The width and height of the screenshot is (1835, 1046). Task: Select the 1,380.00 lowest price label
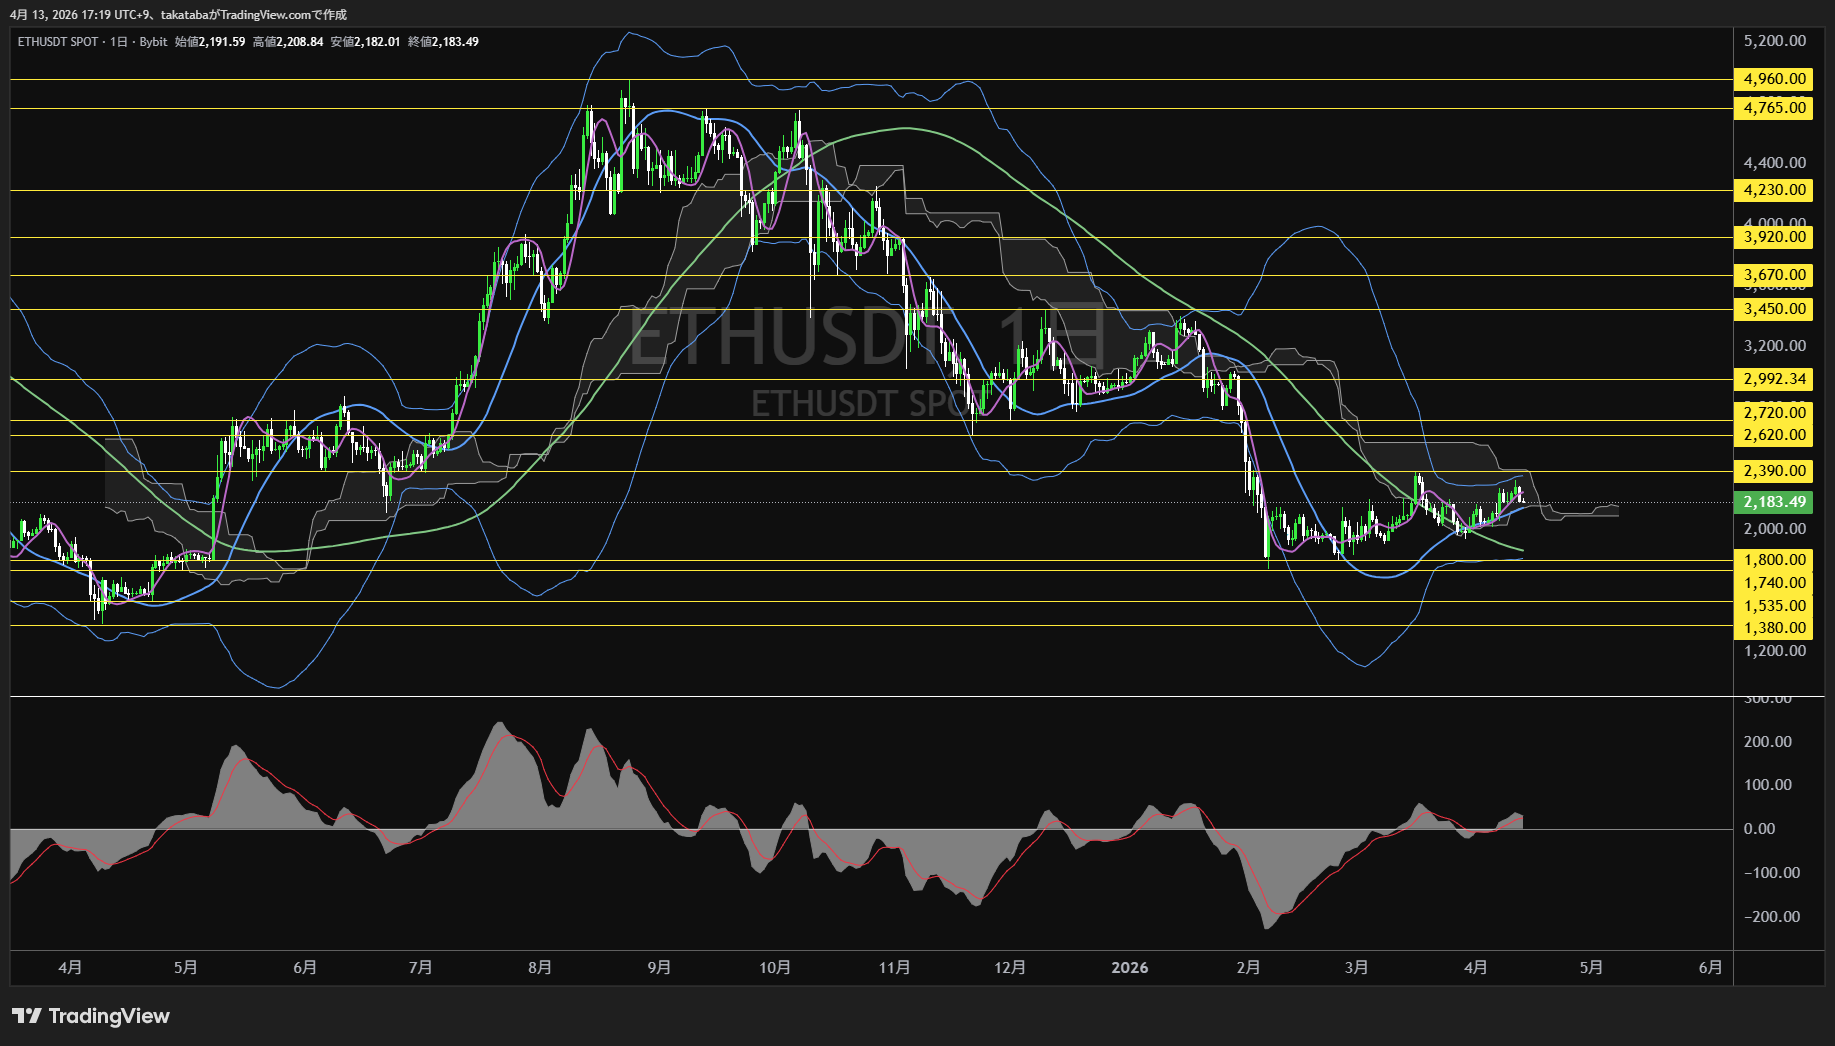pyautogui.click(x=1774, y=628)
